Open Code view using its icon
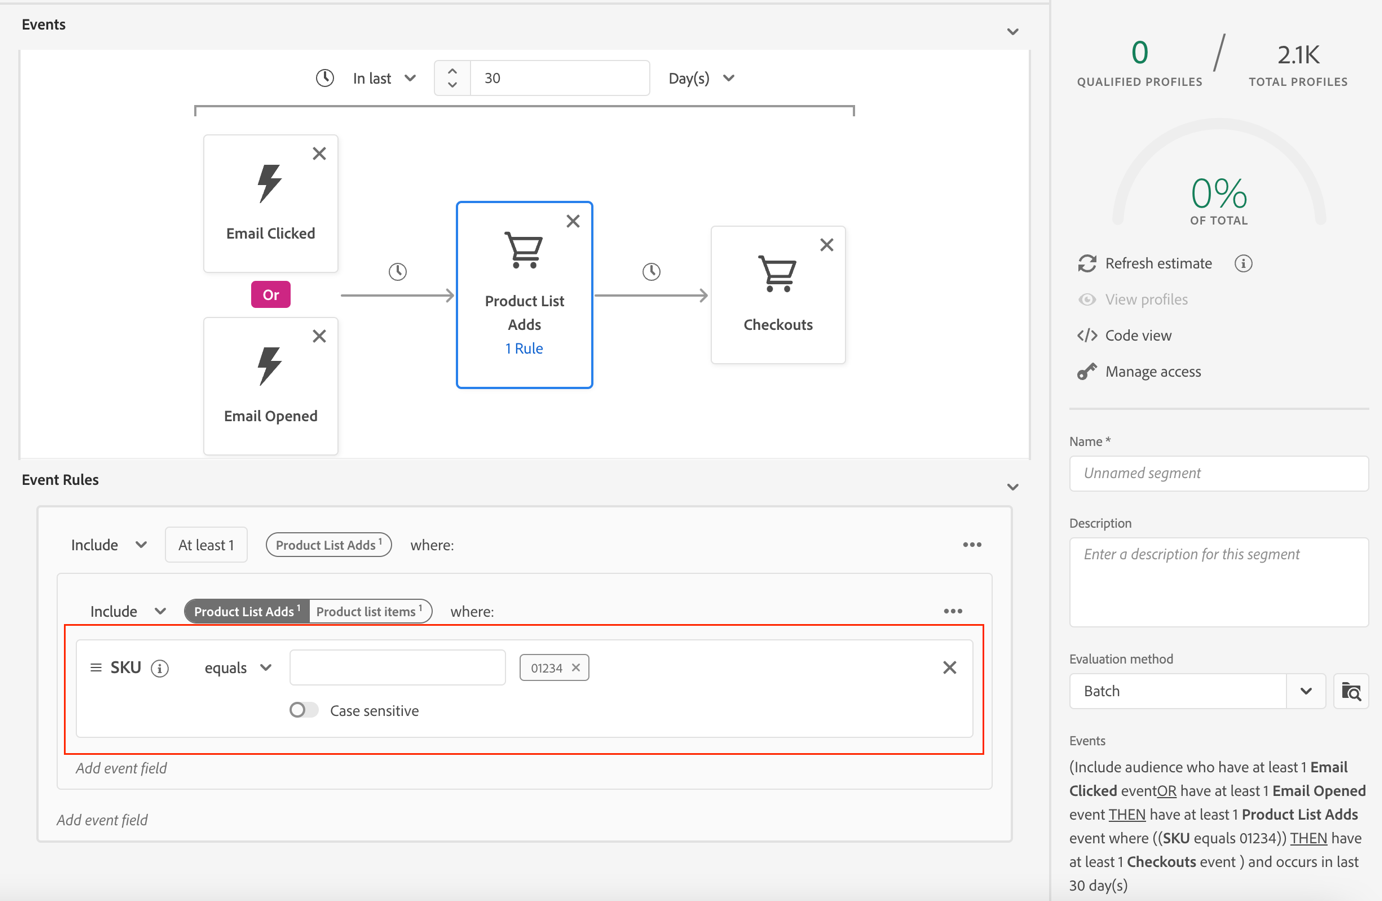This screenshot has height=901, width=1382. click(x=1087, y=335)
